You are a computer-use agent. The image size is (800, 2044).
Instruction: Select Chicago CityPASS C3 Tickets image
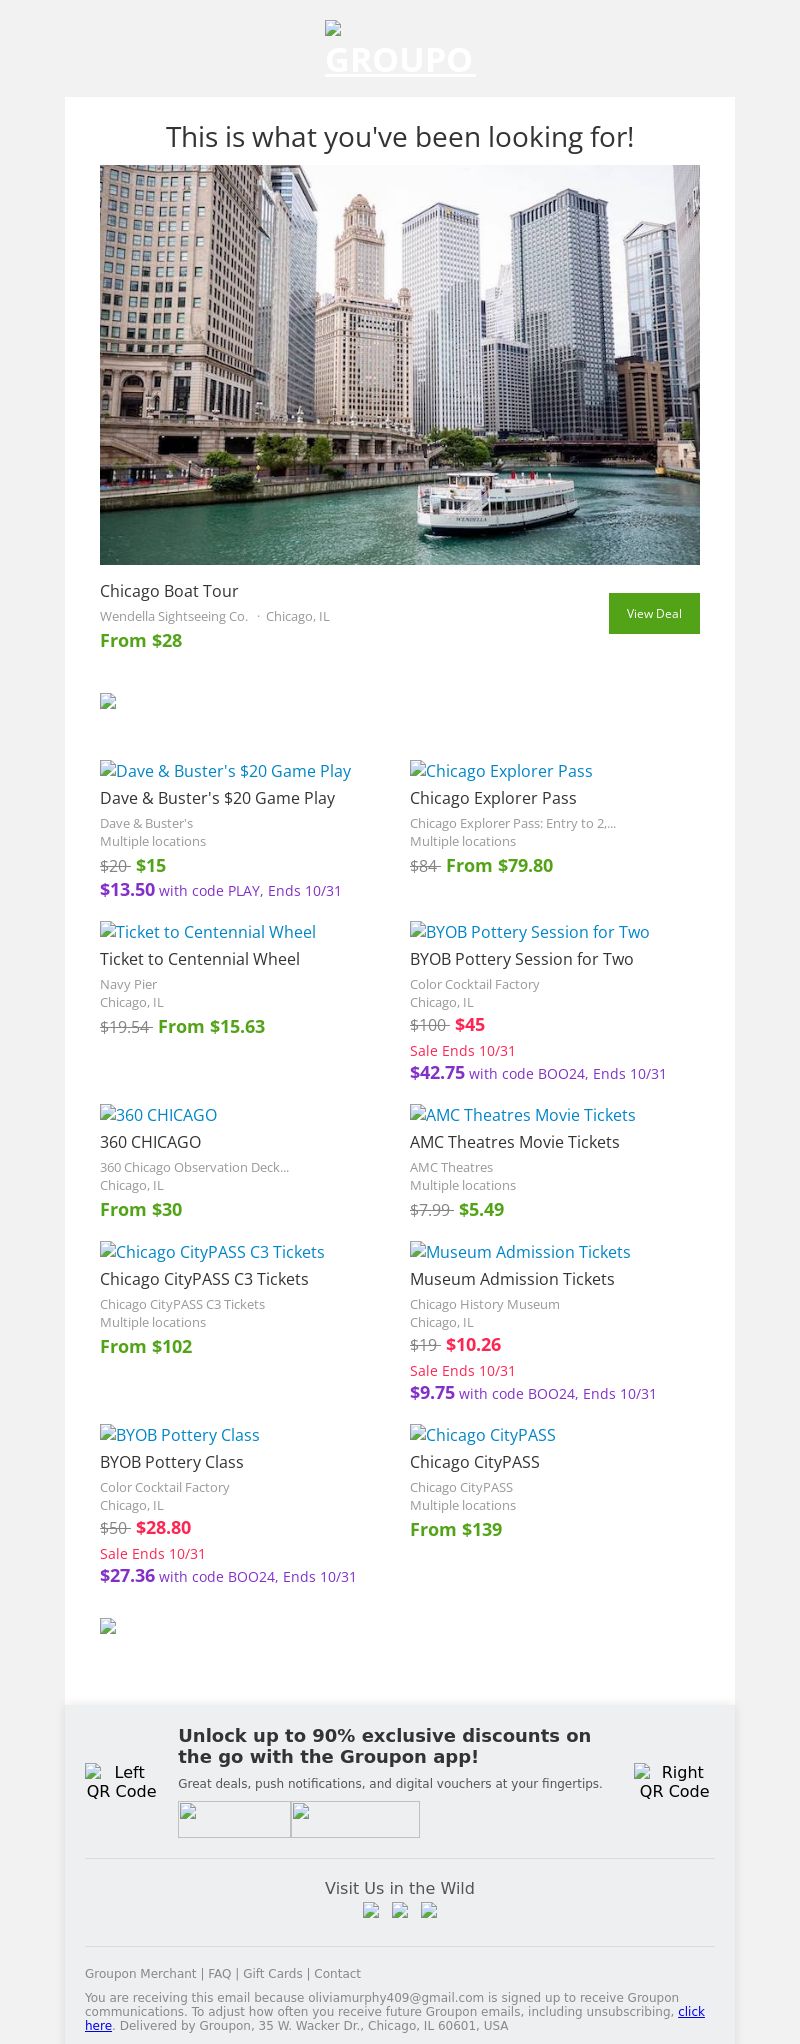click(212, 1252)
